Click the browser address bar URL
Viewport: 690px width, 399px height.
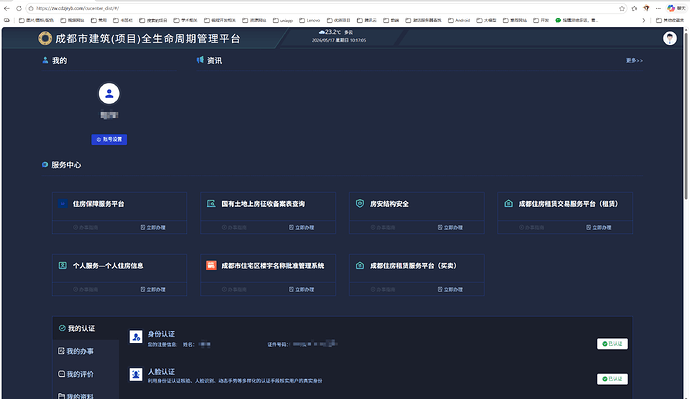[x=77, y=8]
